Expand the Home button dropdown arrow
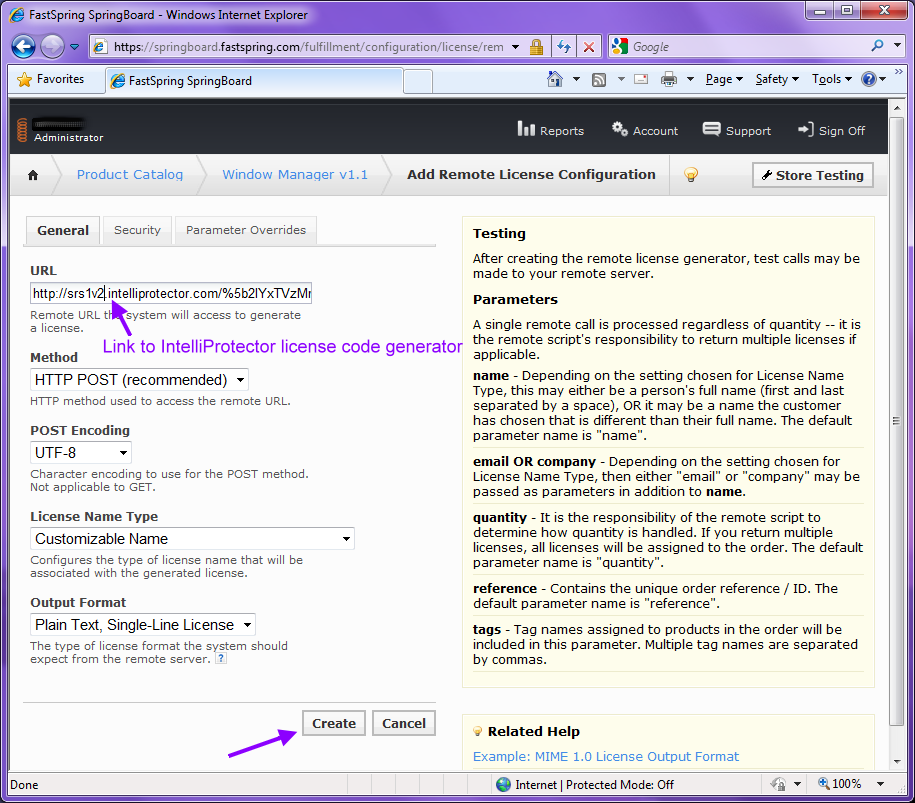 pyautogui.click(x=577, y=79)
